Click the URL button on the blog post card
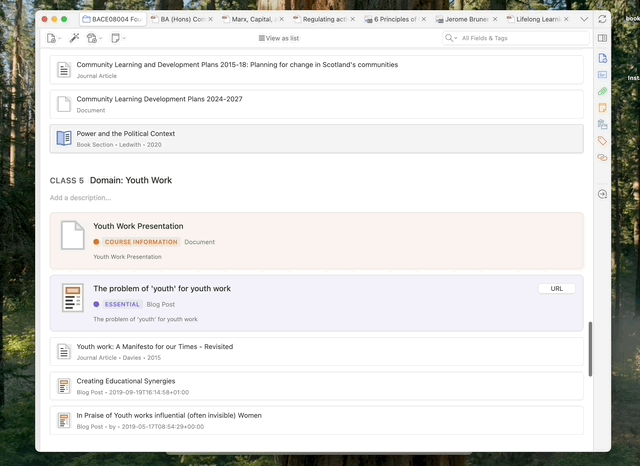640x466 pixels. click(x=557, y=288)
